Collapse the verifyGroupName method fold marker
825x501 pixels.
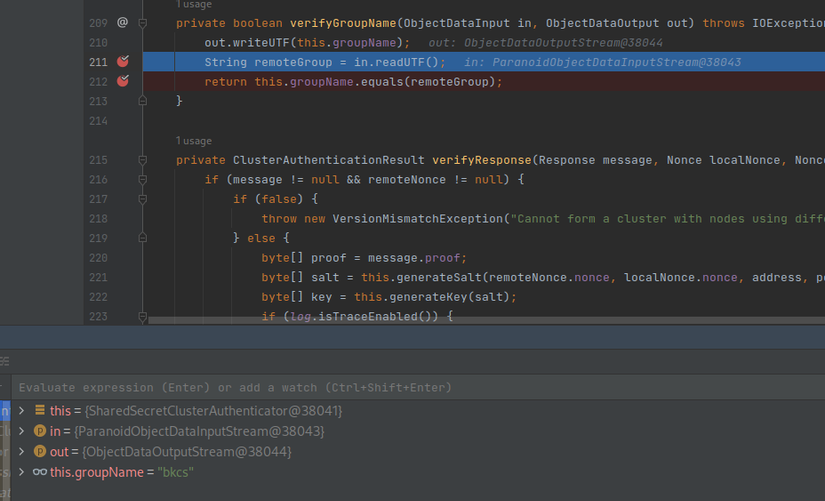(x=143, y=22)
